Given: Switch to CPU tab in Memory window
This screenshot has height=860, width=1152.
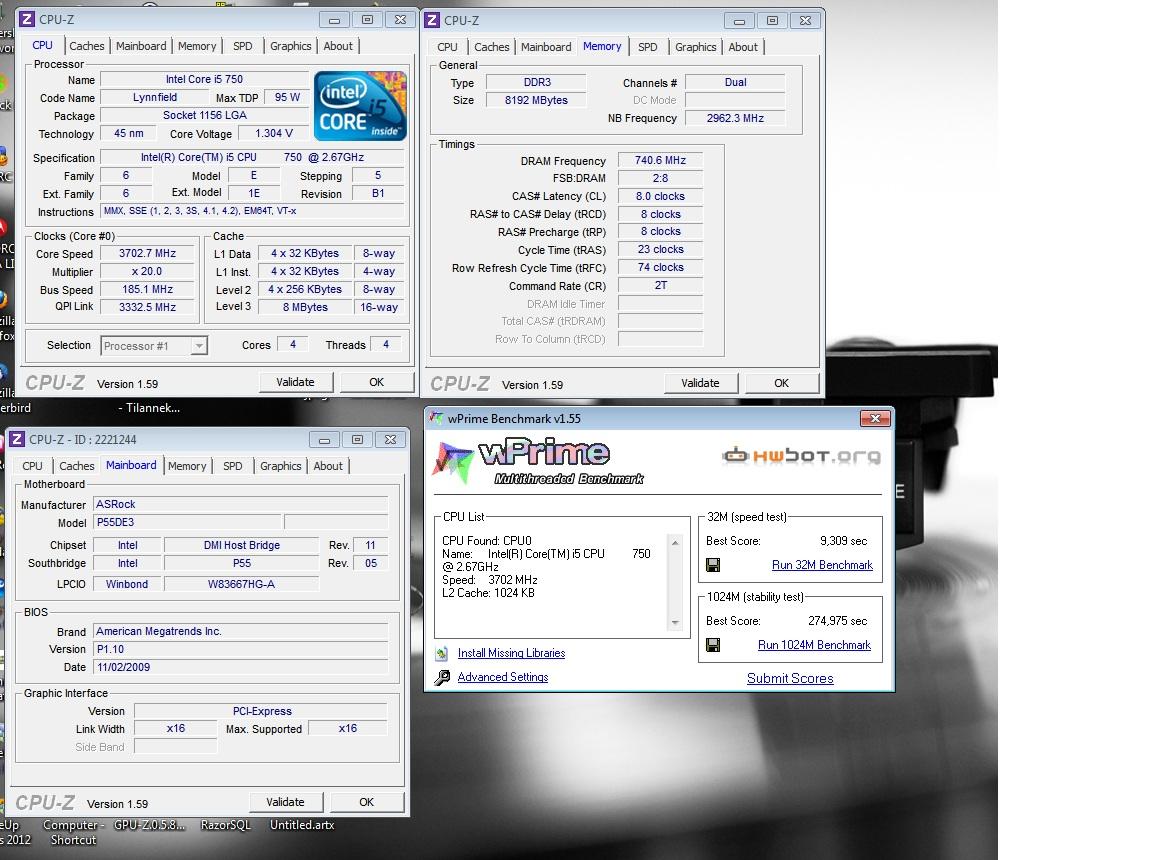Looking at the screenshot, I should pos(447,47).
